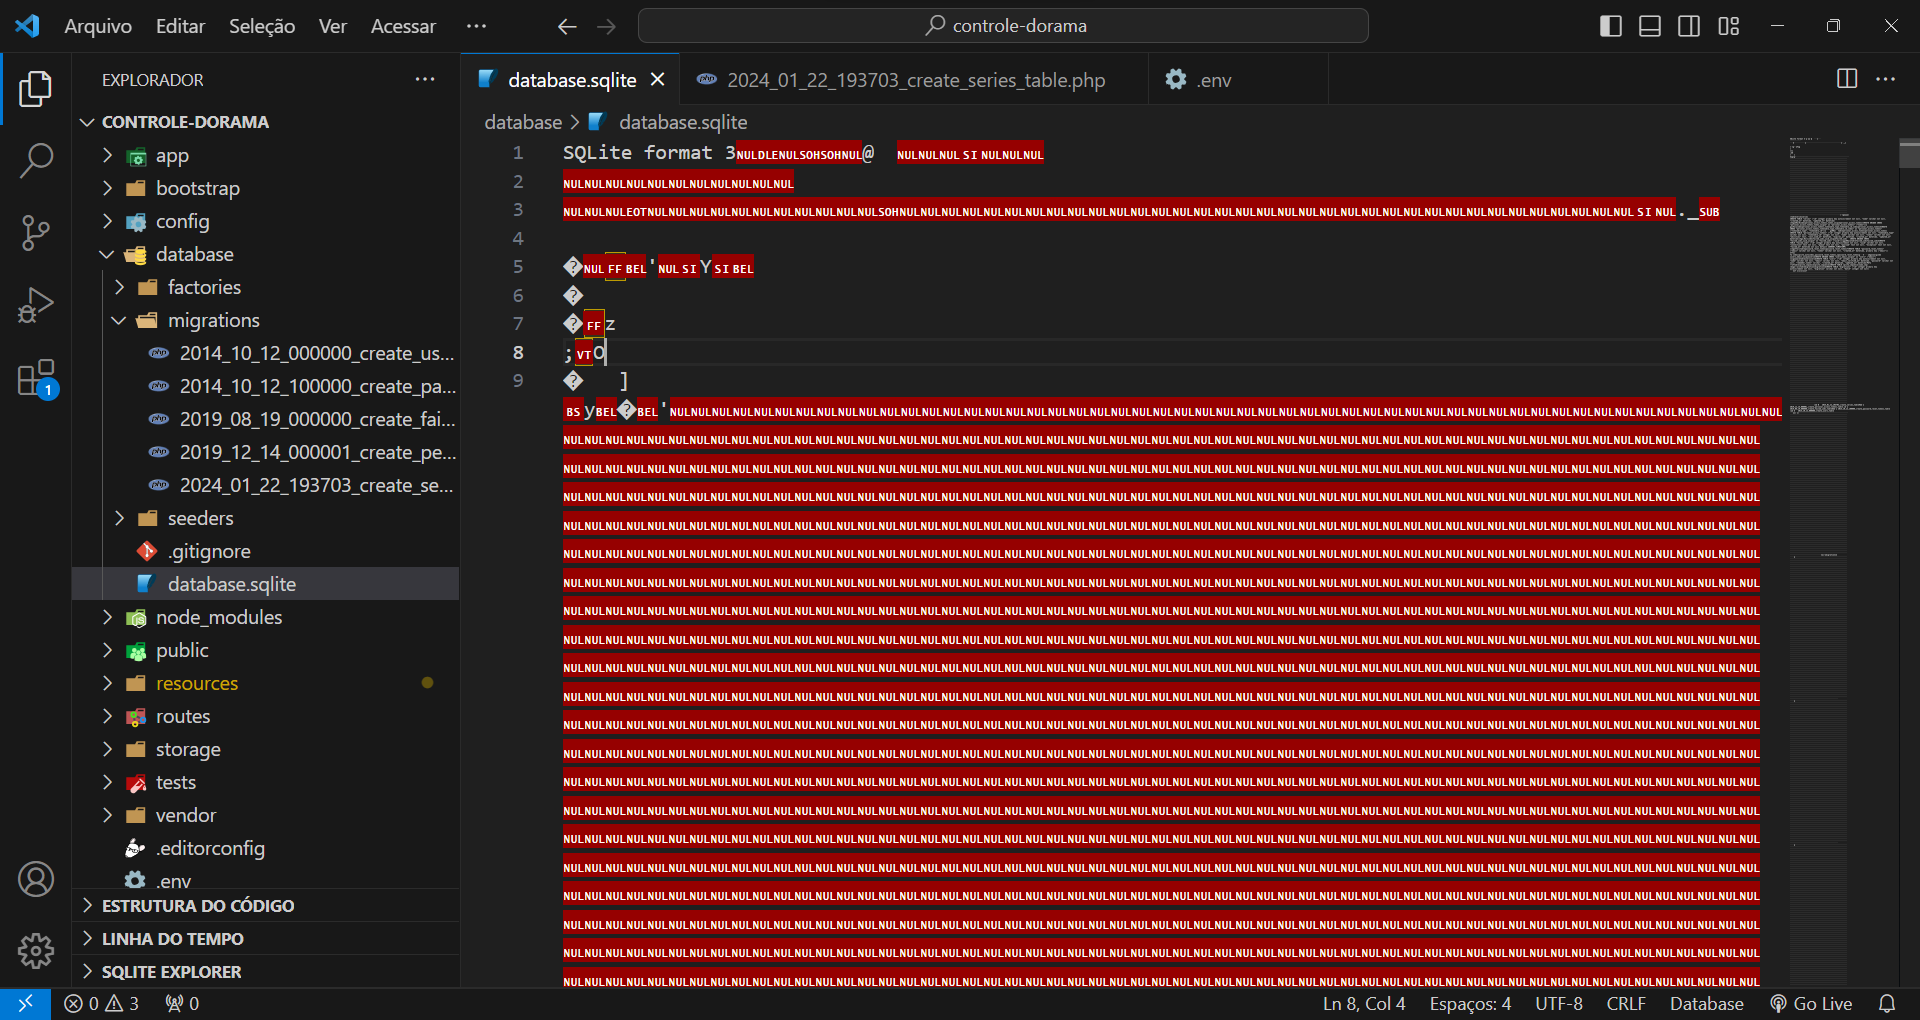This screenshot has width=1920, height=1020.
Task: Click the ports forwarded indicator
Action: (182, 1003)
